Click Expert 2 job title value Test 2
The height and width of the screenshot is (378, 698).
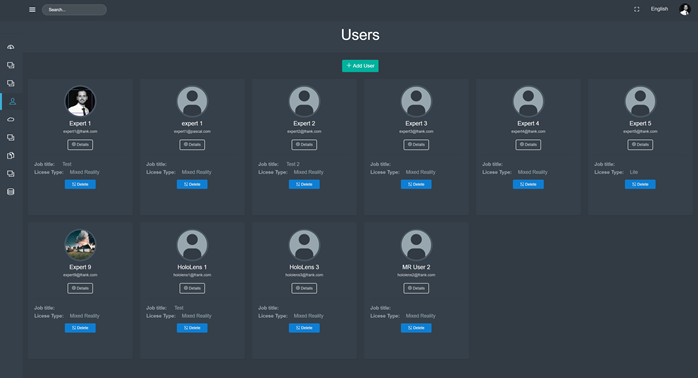coord(293,164)
